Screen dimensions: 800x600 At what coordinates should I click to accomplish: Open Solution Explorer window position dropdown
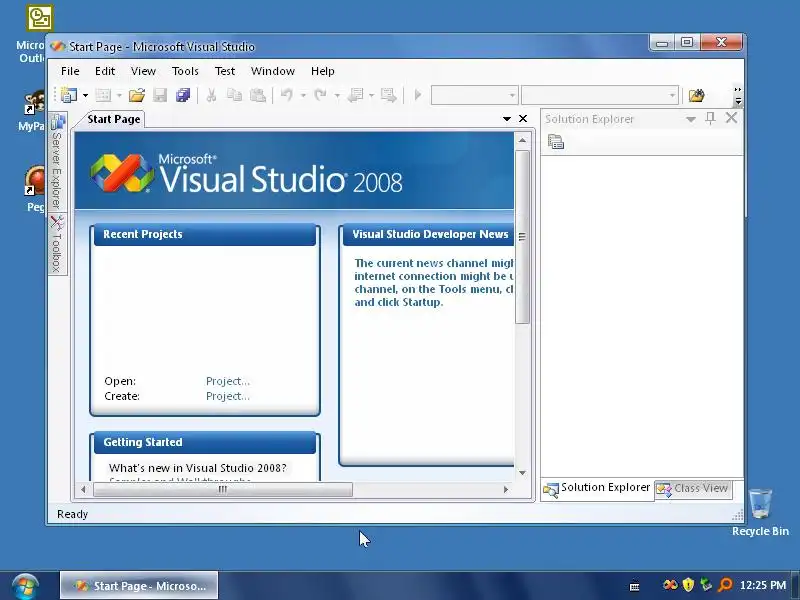pos(691,119)
